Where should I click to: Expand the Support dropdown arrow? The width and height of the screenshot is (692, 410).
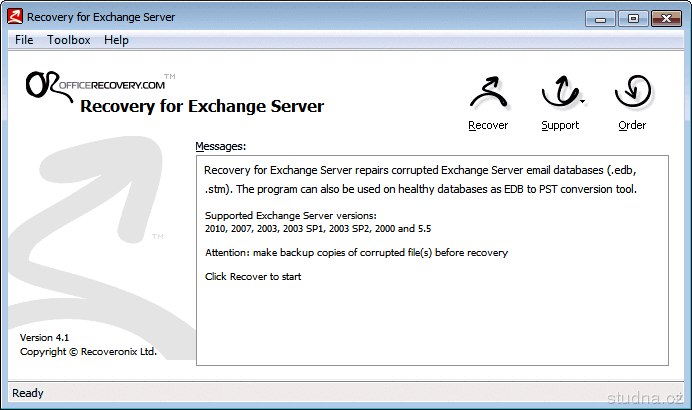(x=582, y=101)
